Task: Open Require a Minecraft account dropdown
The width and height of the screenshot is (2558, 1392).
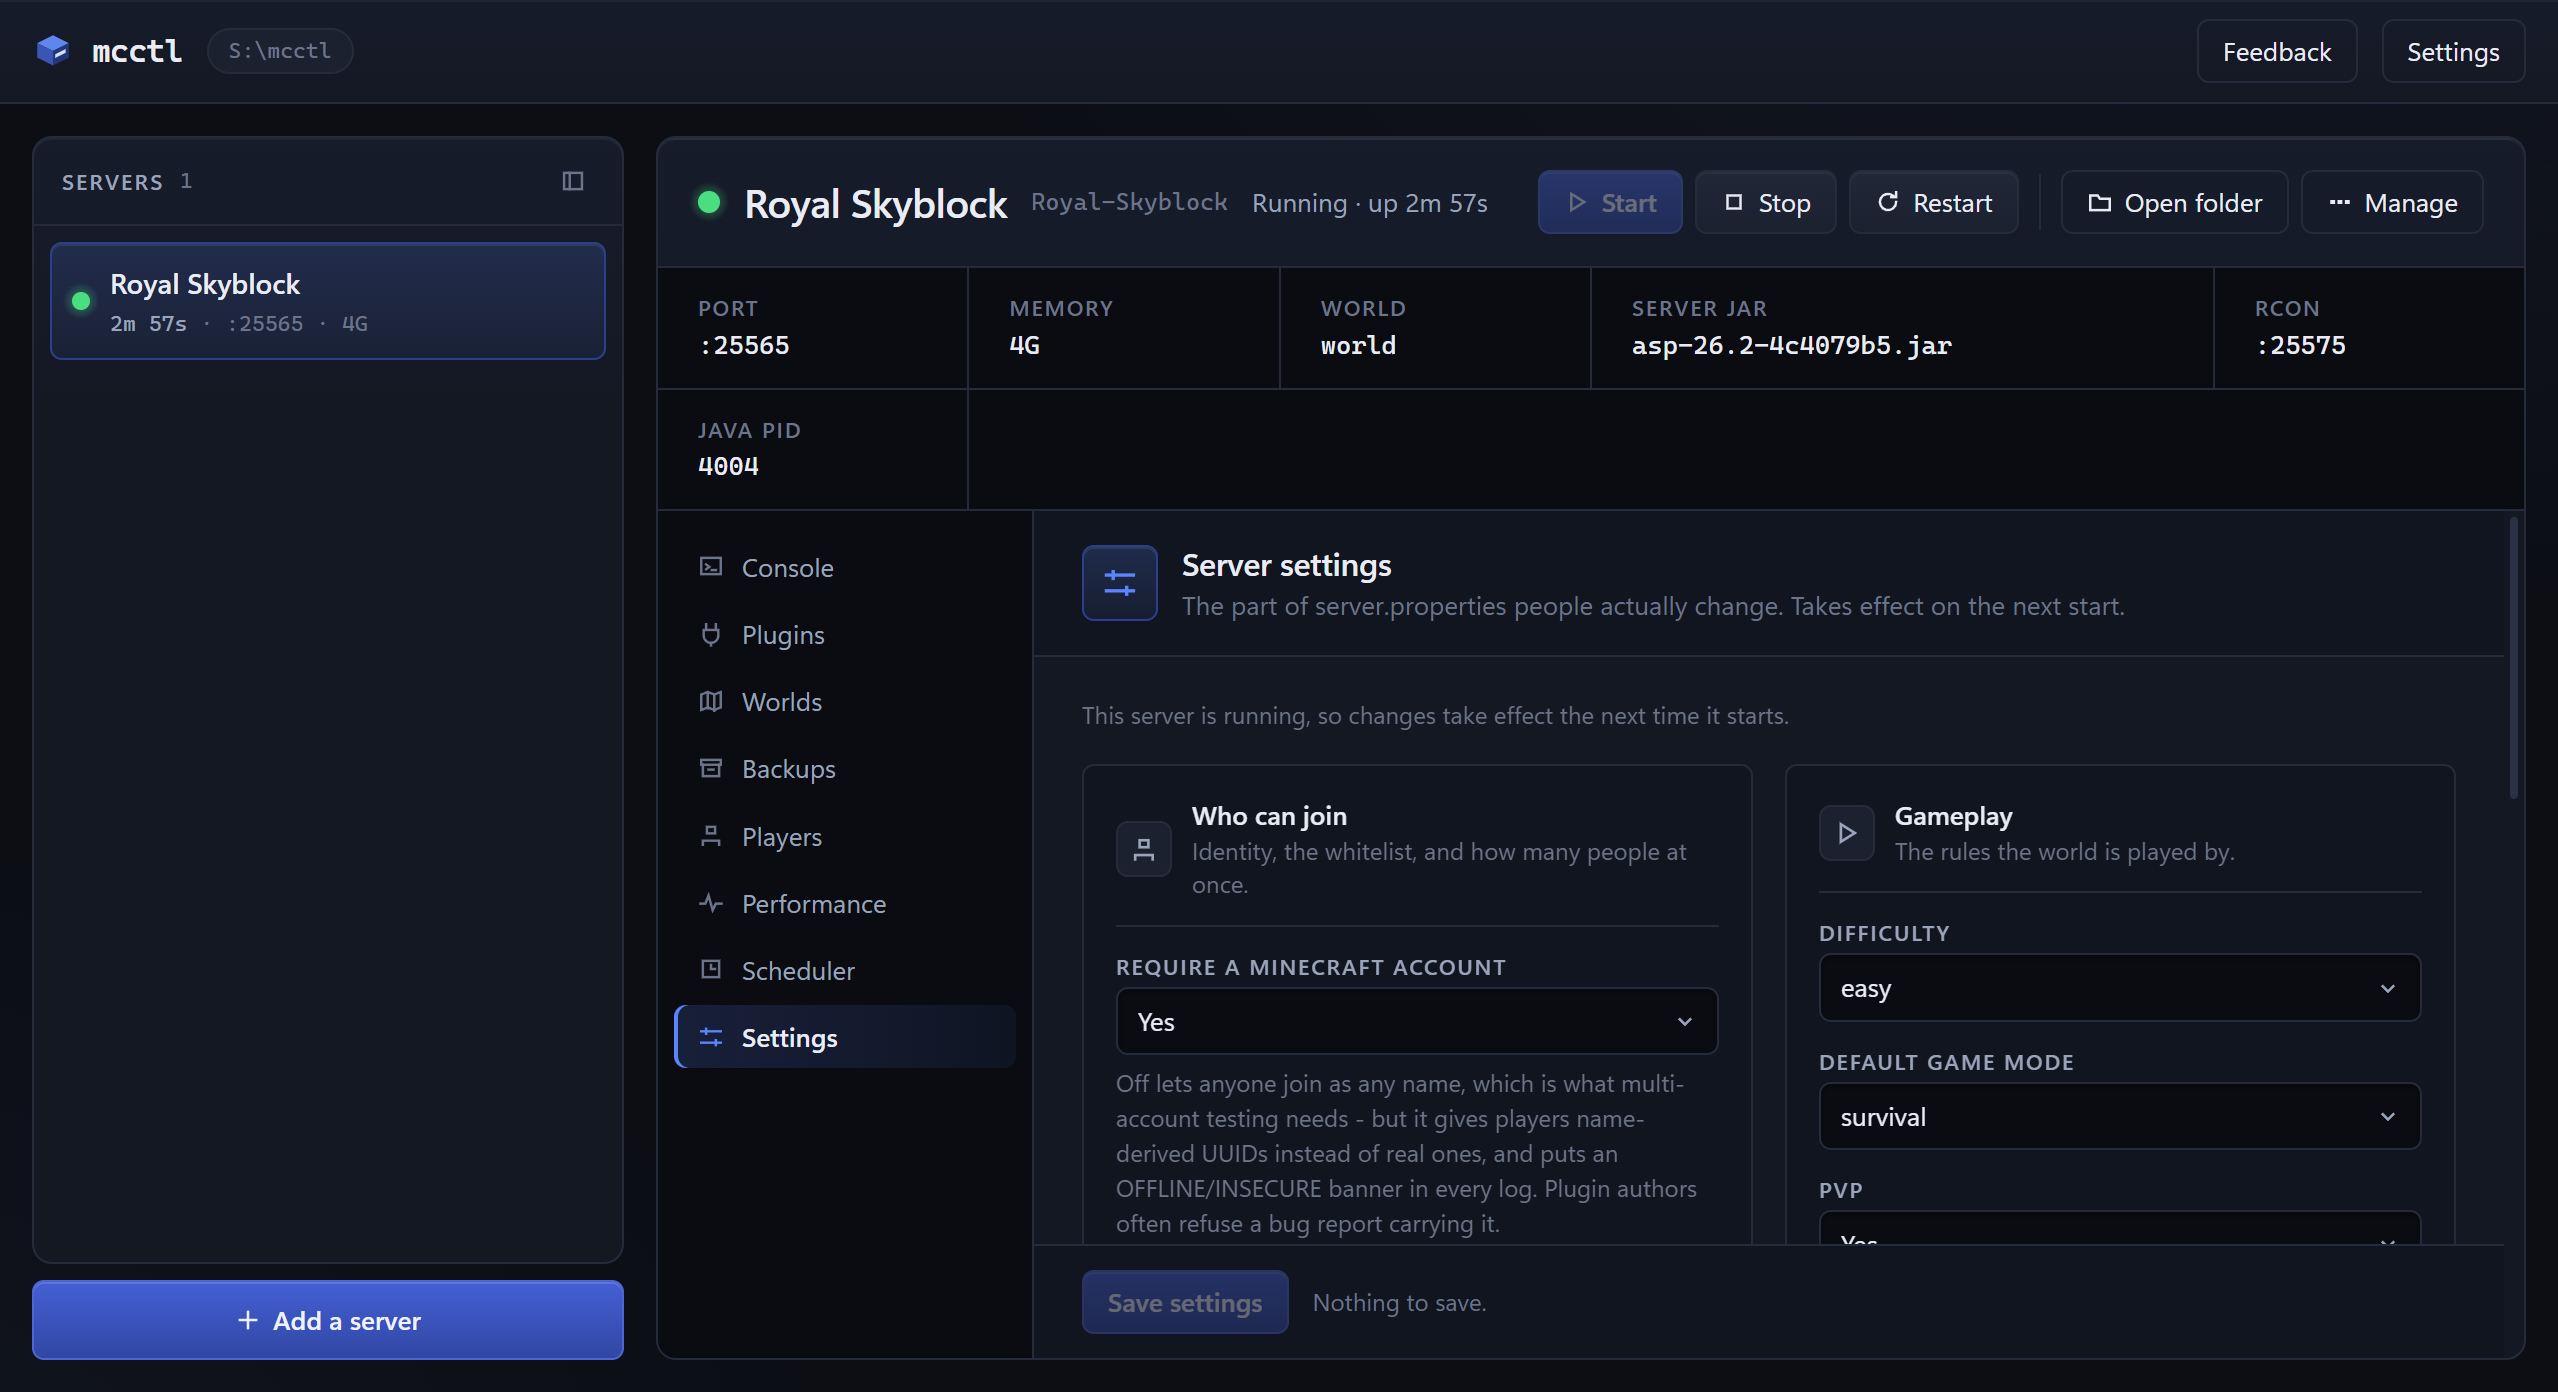Action: pyautogui.click(x=1417, y=1021)
